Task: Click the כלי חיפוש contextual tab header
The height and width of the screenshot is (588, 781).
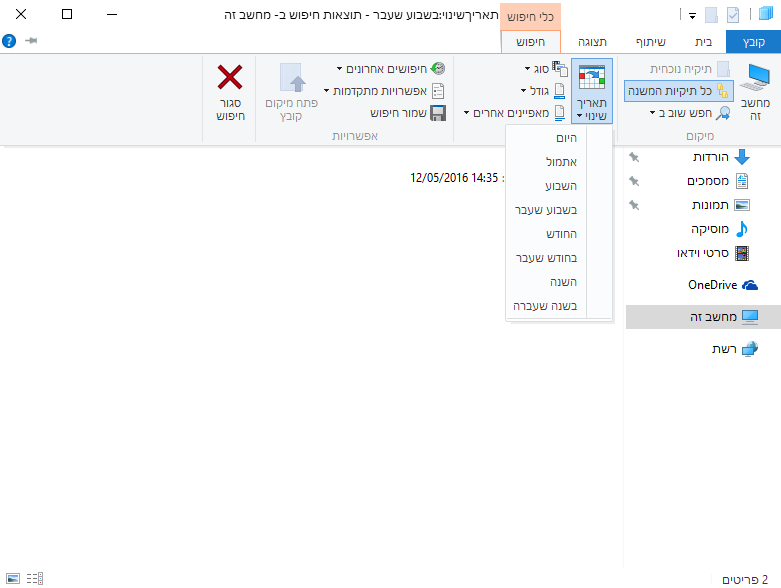Action: [530, 17]
